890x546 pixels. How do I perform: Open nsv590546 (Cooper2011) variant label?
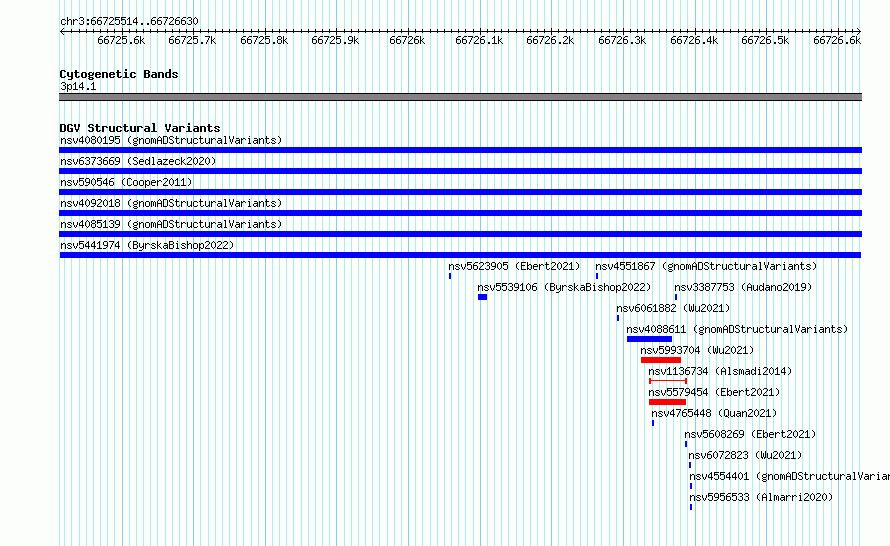point(126,182)
